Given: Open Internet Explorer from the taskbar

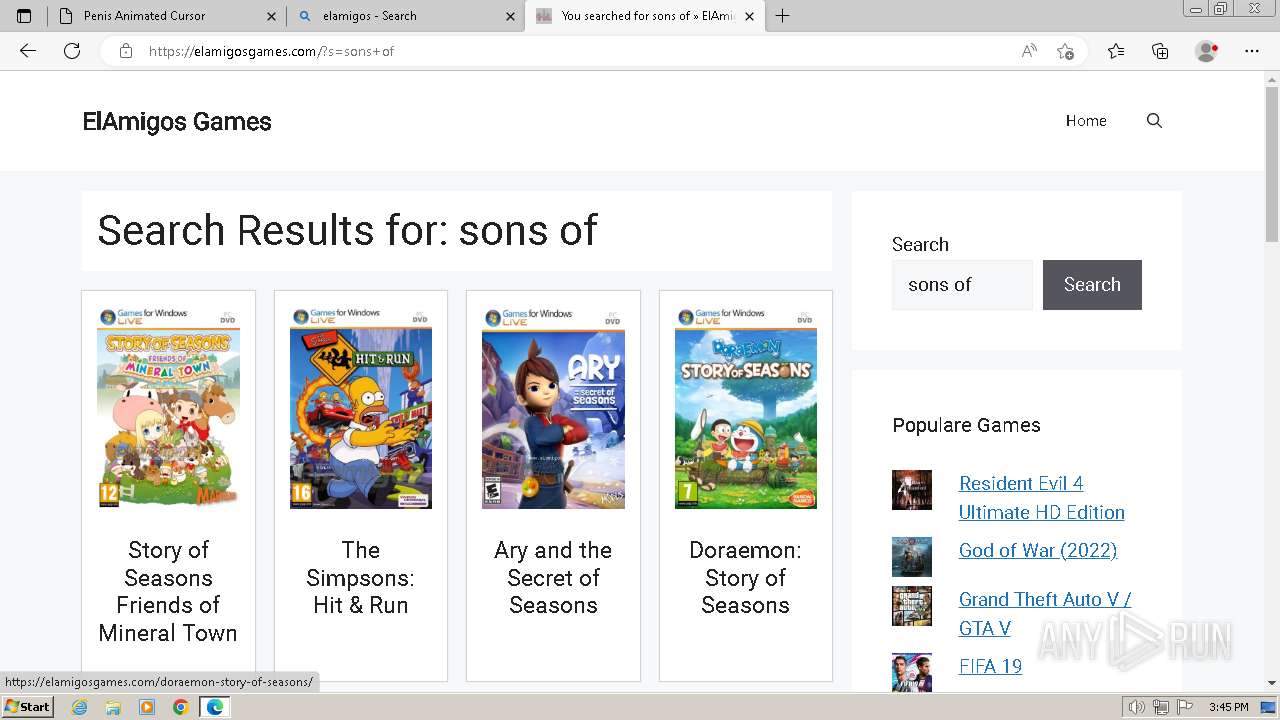Looking at the screenshot, I should [x=80, y=707].
